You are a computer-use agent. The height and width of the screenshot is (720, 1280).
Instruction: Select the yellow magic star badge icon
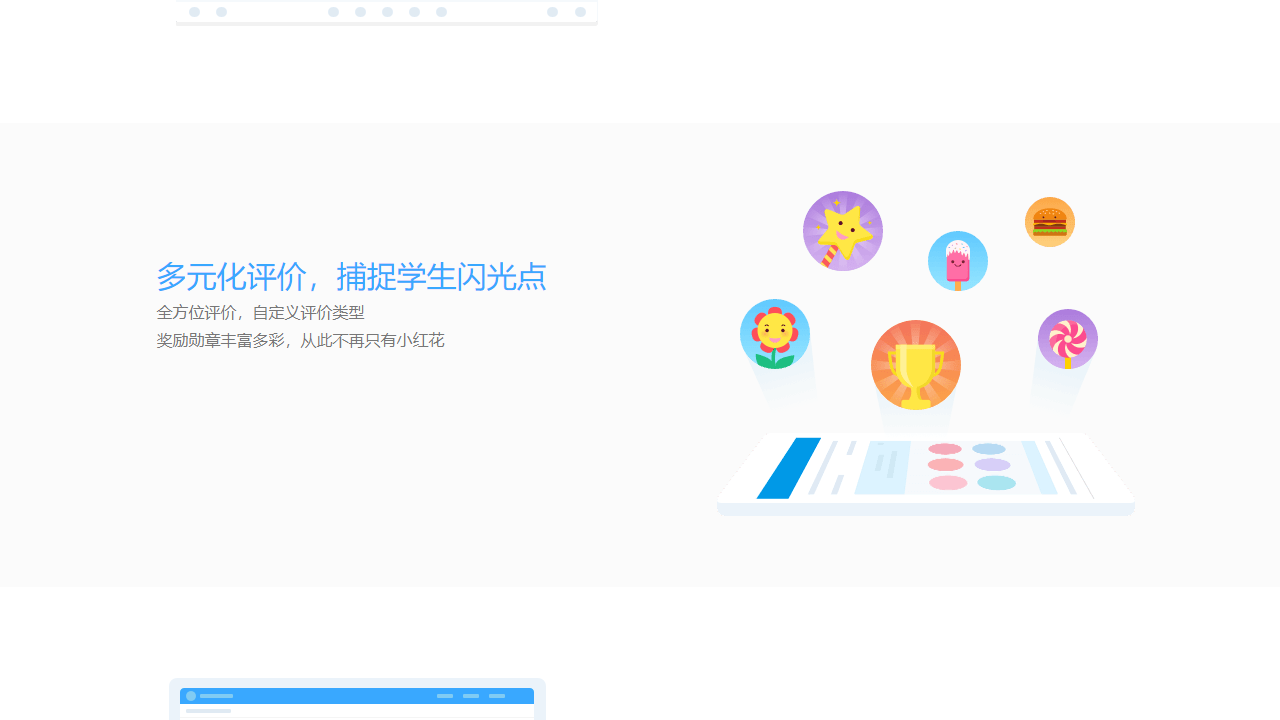(x=842, y=231)
